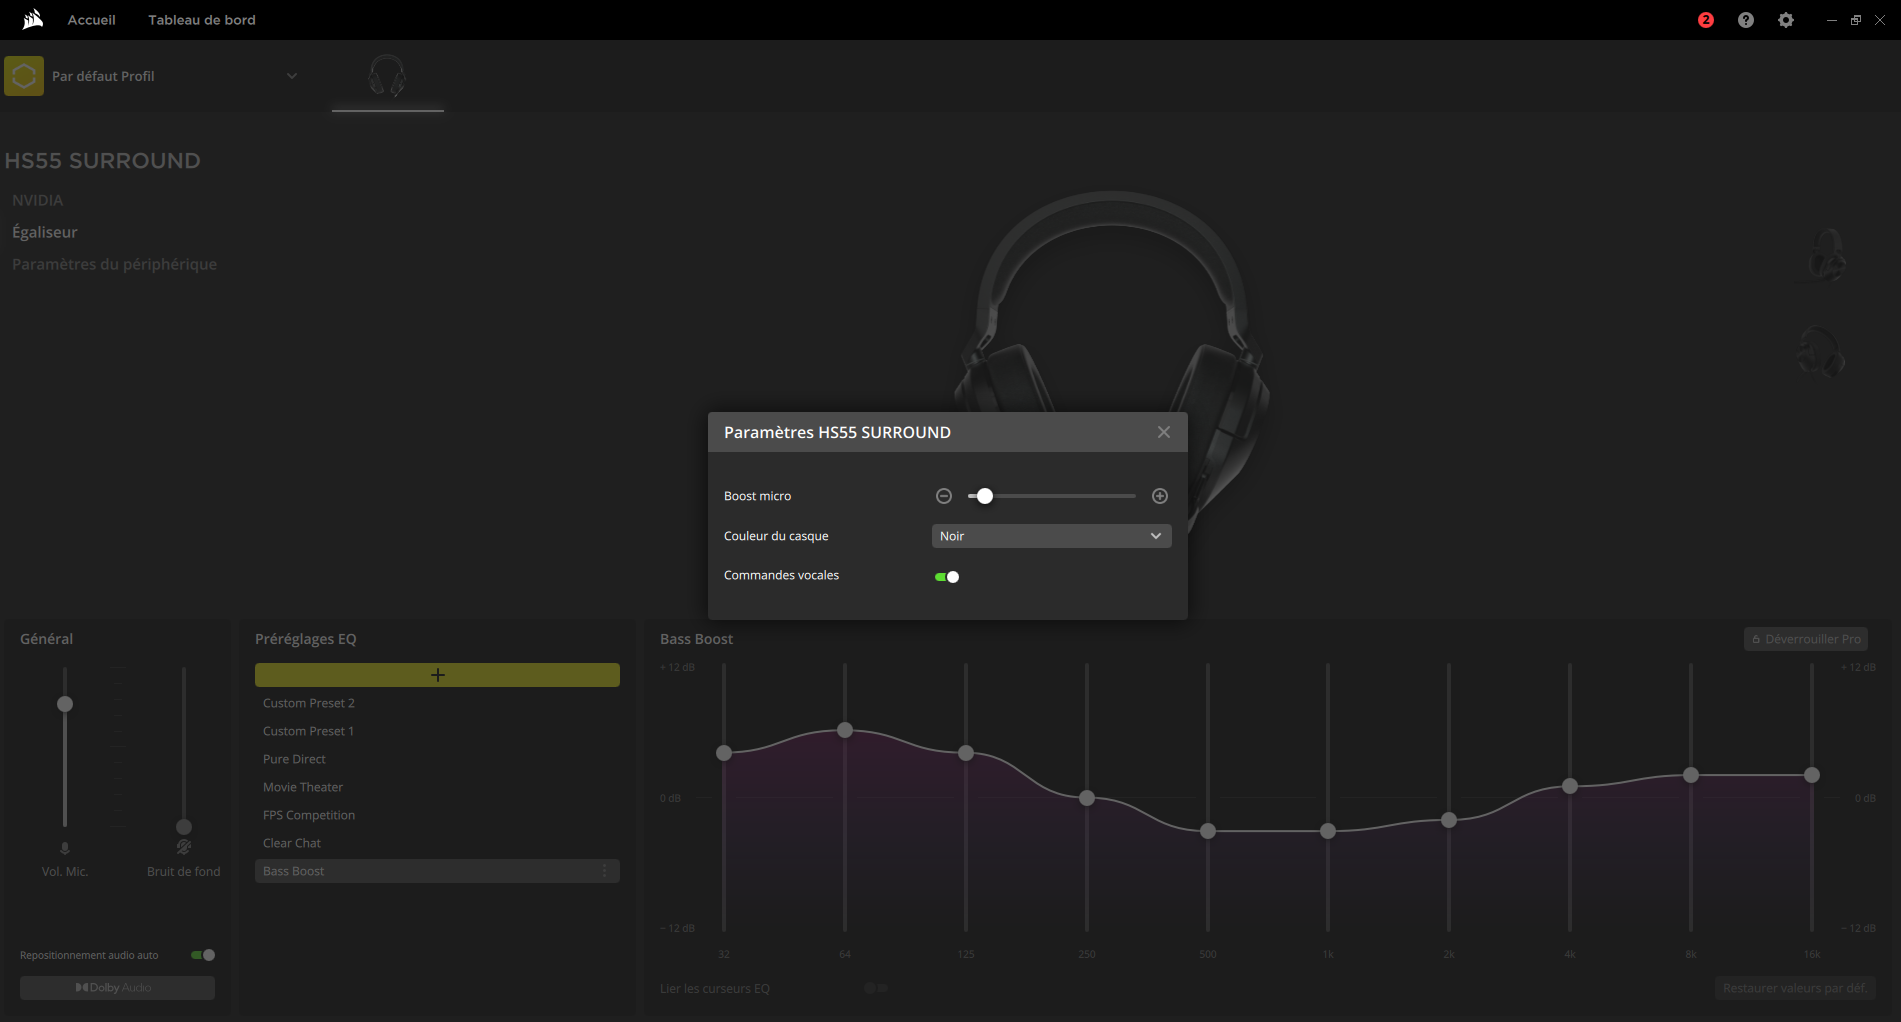The width and height of the screenshot is (1901, 1022).
Task: Open the Couleur du casque dropdown
Action: pos(1051,536)
